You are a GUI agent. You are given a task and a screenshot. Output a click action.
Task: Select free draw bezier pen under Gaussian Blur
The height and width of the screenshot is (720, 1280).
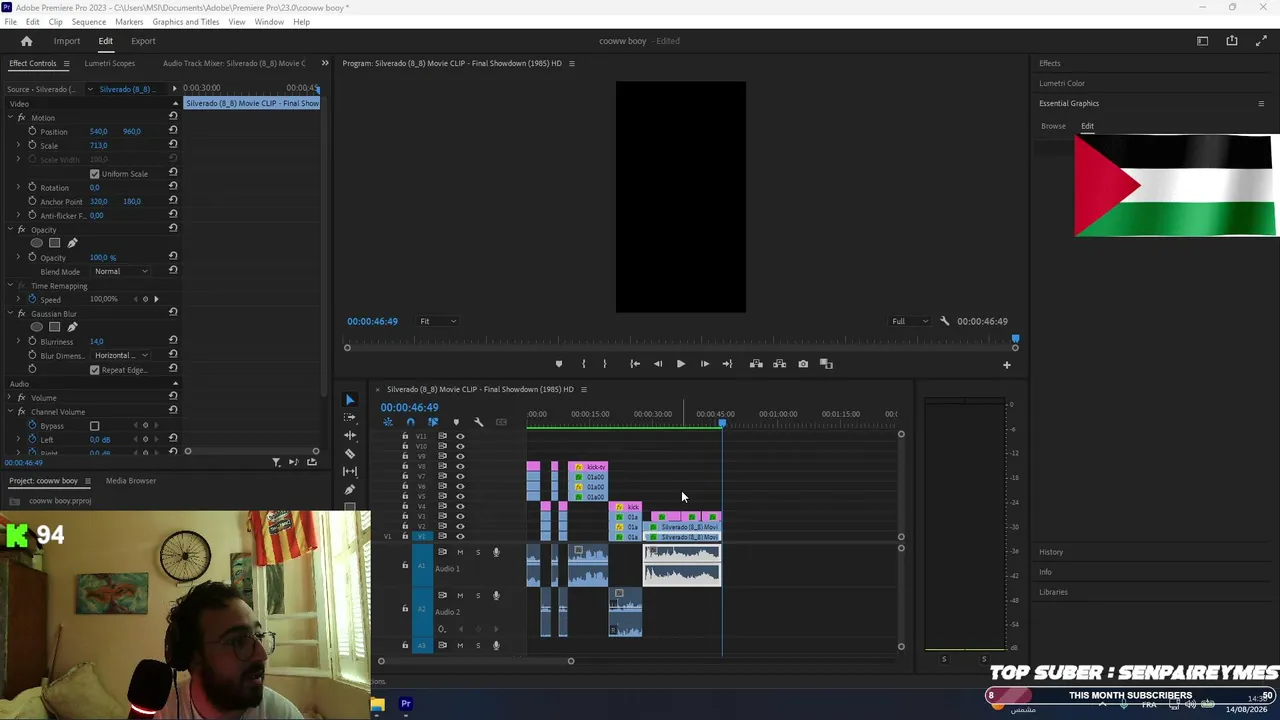coord(72,327)
